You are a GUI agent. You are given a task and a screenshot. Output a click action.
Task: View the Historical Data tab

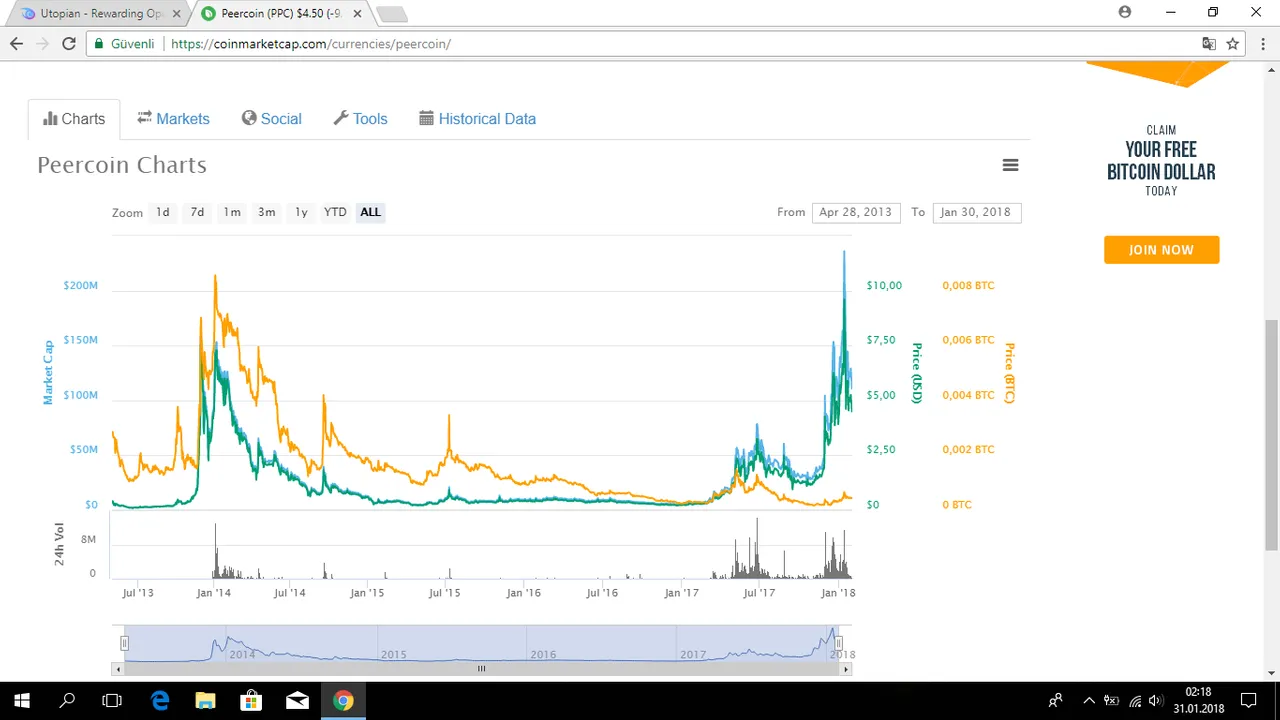tap(477, 119)
